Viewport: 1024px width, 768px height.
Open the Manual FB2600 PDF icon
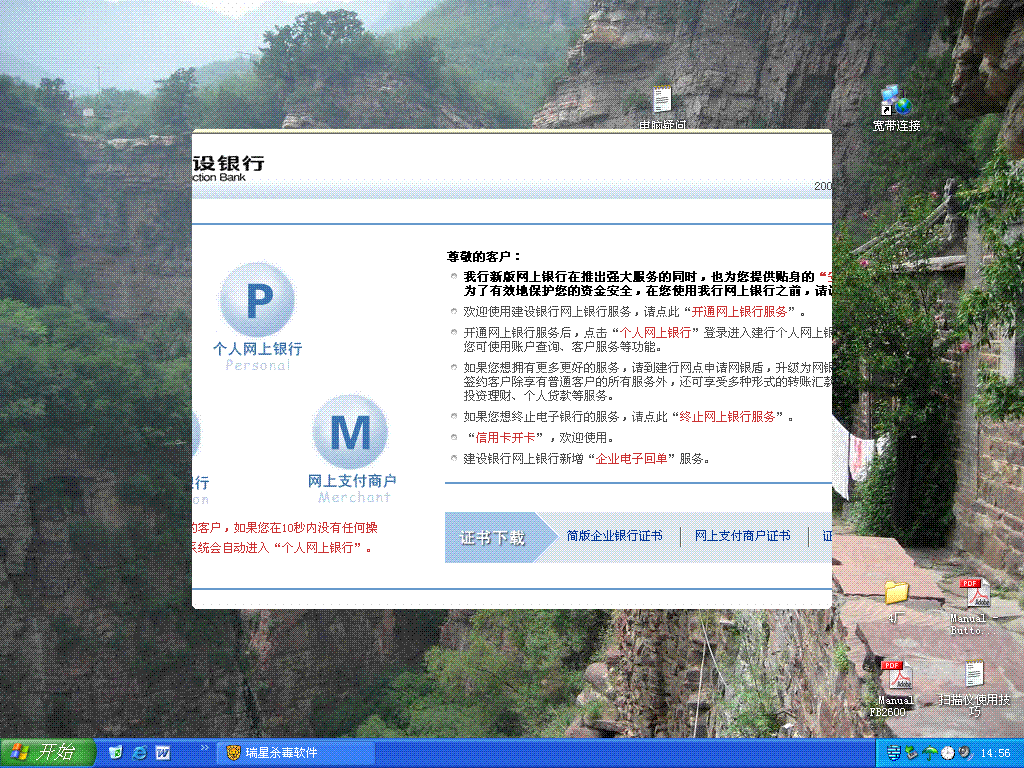(x=895, y=688)
